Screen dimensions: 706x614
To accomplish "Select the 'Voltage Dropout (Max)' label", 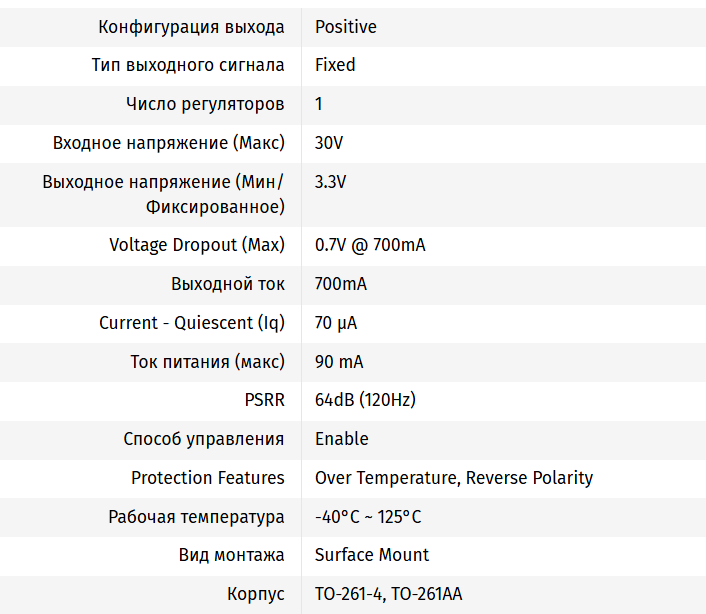I will pos(197,245).
